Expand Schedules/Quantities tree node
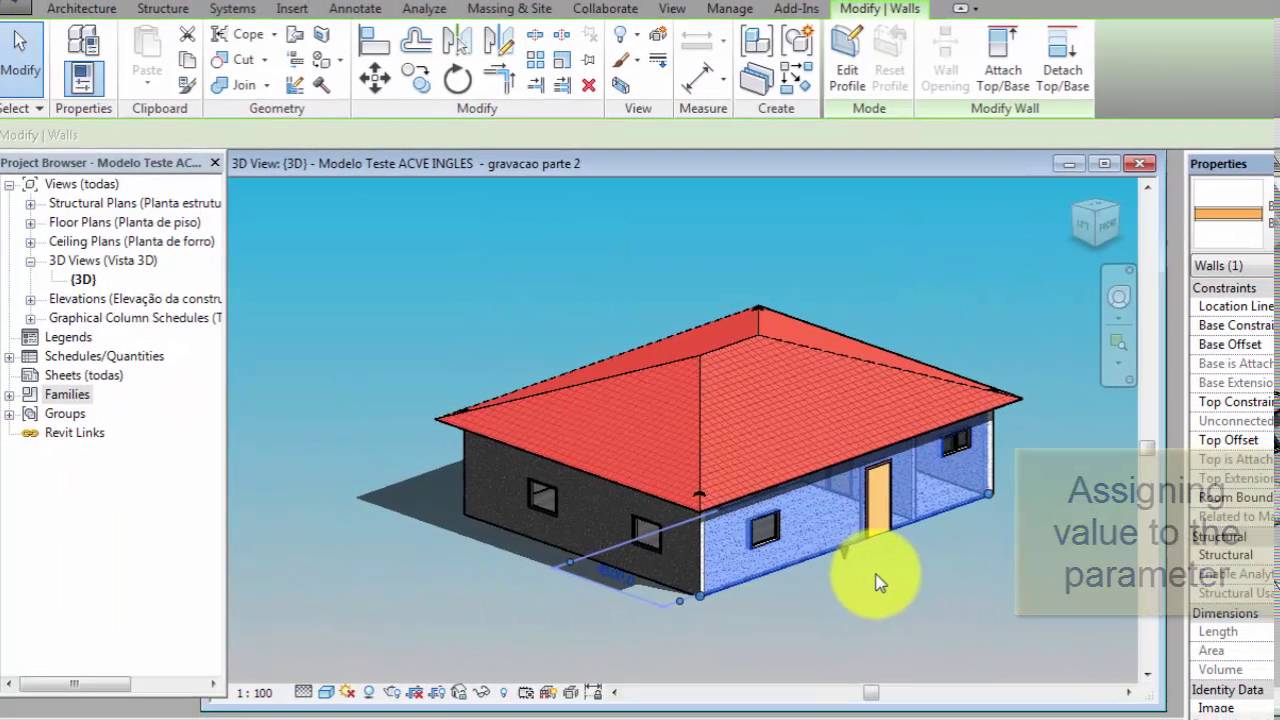The height and width of the screenshot is (720, 1280). click(x=10, y=357)
